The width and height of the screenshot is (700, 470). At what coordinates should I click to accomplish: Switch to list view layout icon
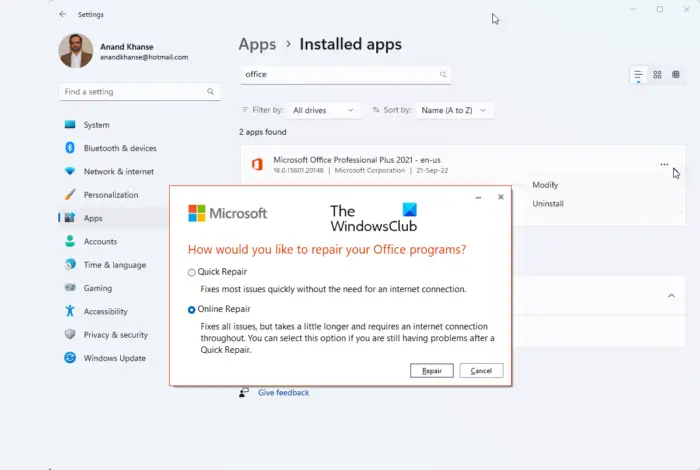point(638,75)
